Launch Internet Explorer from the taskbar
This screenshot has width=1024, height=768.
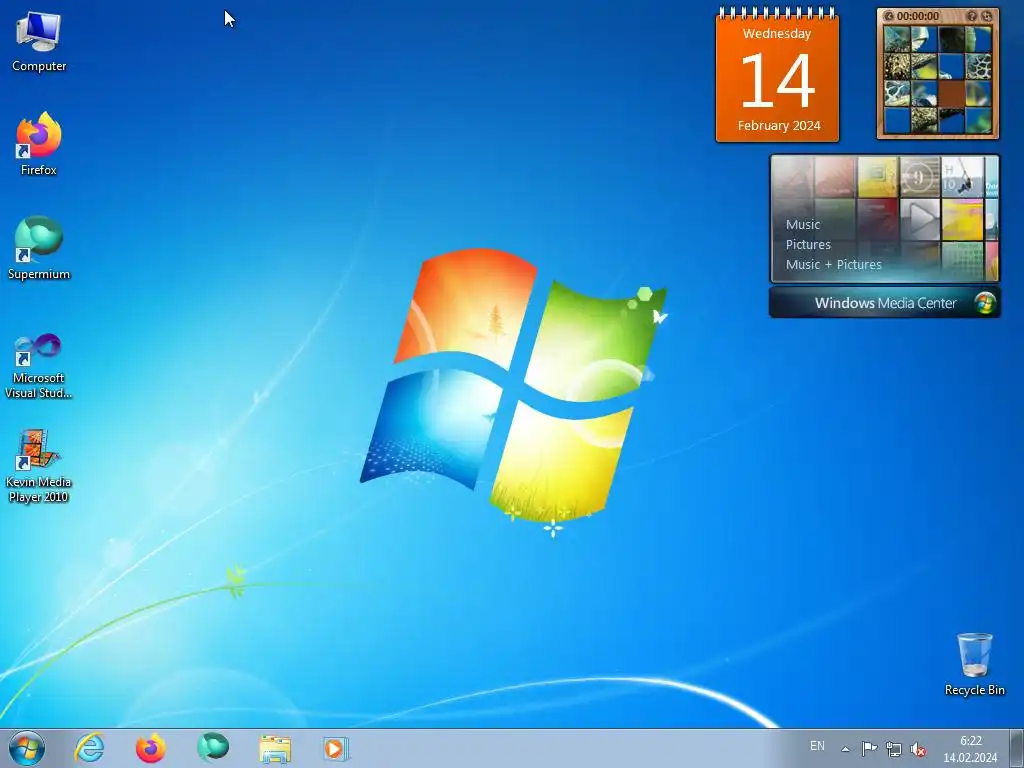click(89, 748)
